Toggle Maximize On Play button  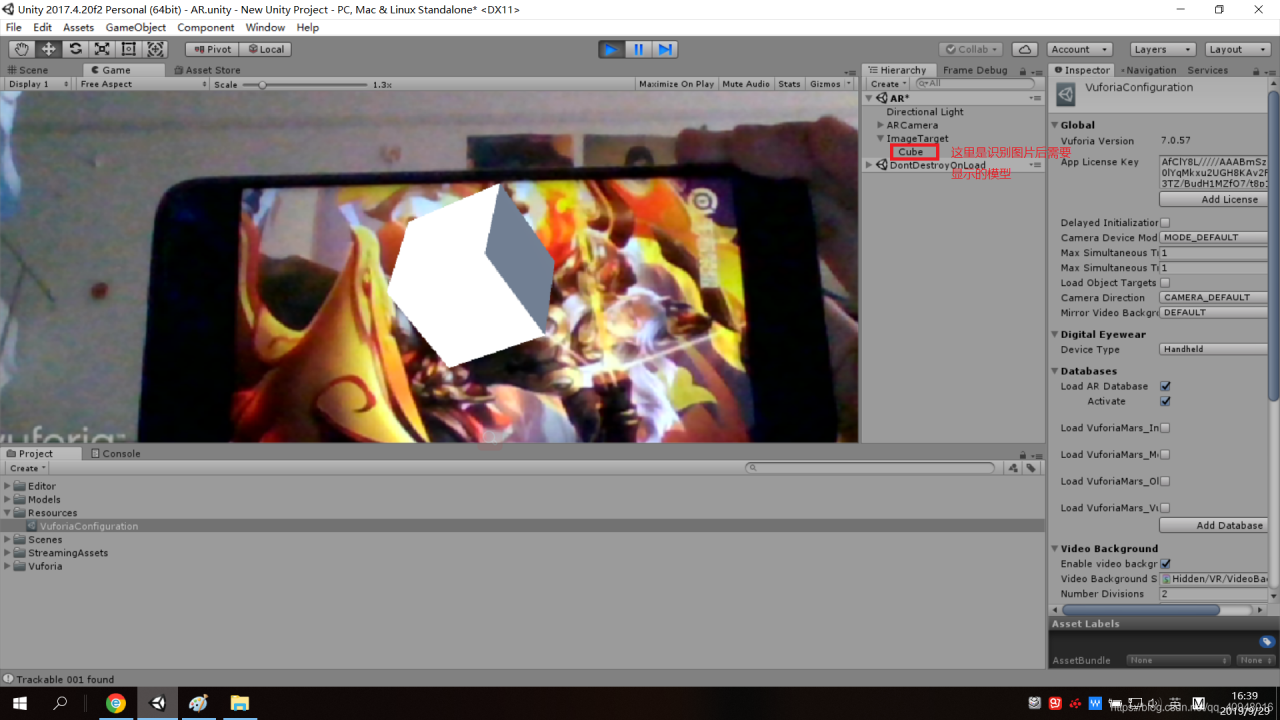pos(677,84)
